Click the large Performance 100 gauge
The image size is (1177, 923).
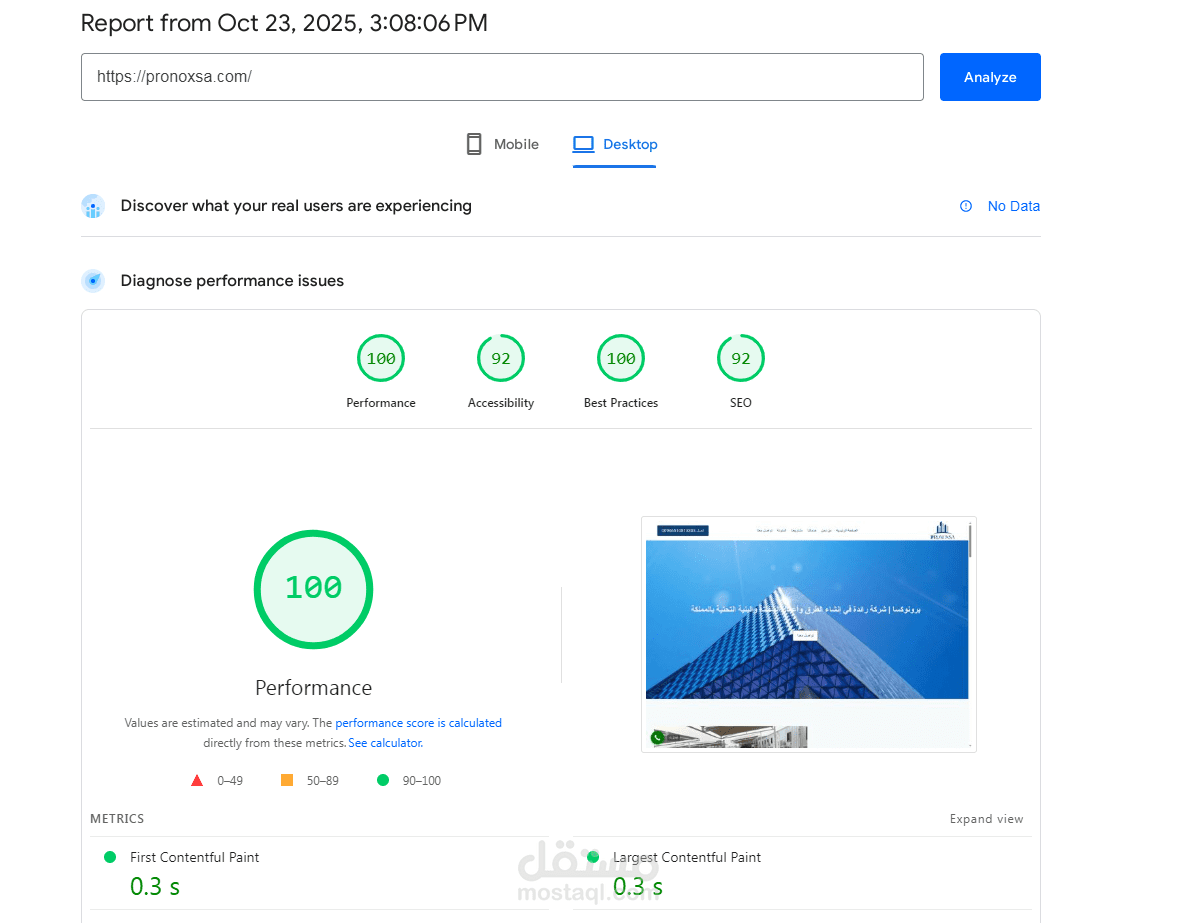coord(313,589)
